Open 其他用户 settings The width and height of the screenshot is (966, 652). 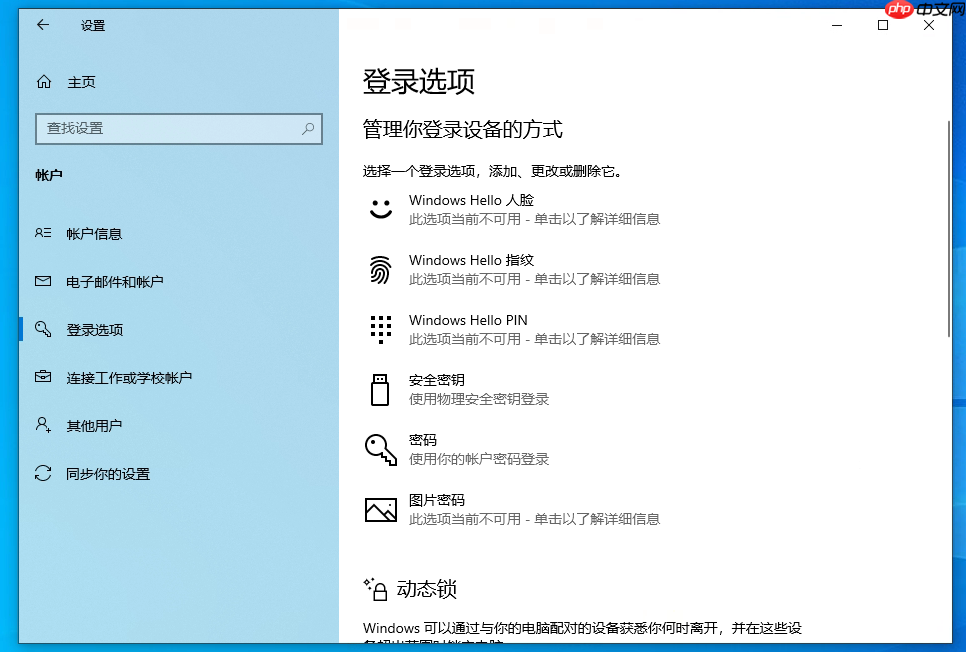(92, 425)
